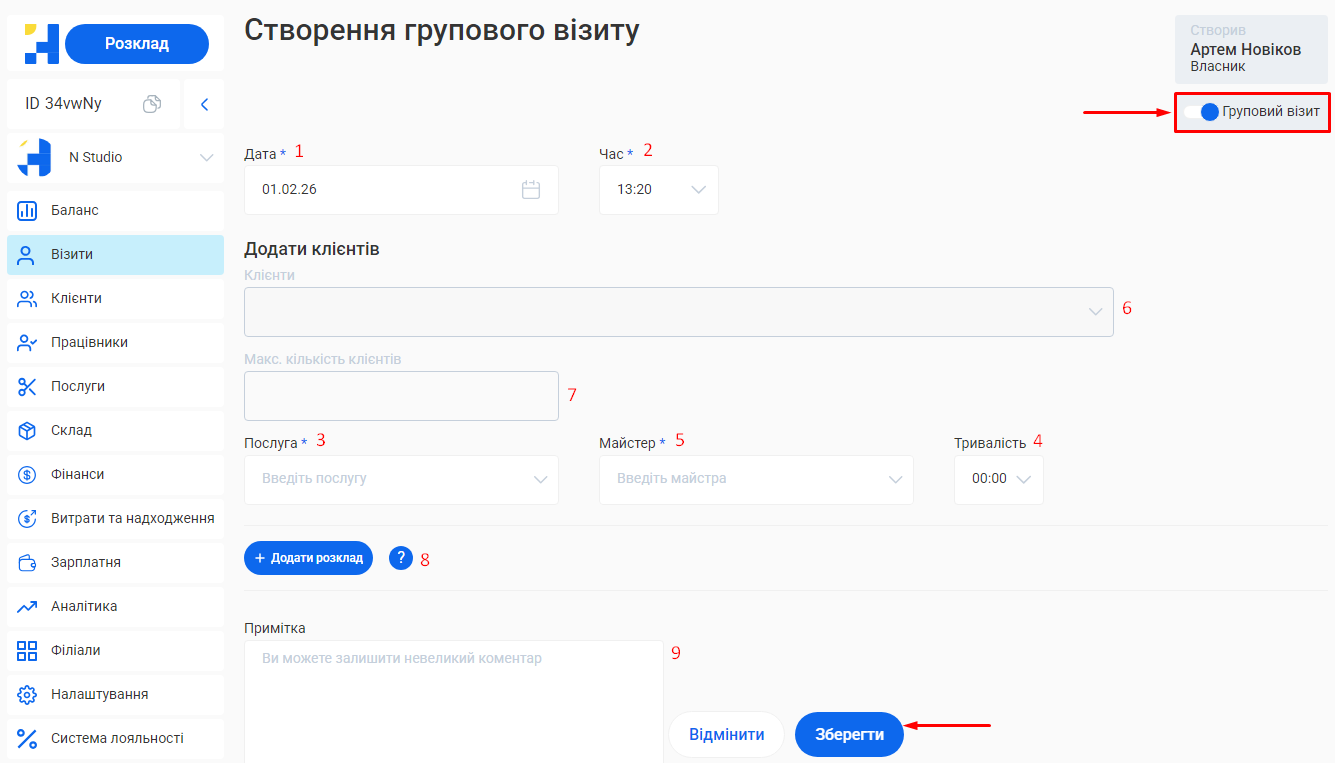Toggle the Груповий візит switch off
Image resolution: width=1335 pixels, height=763 pixels.
point(1205,112)
